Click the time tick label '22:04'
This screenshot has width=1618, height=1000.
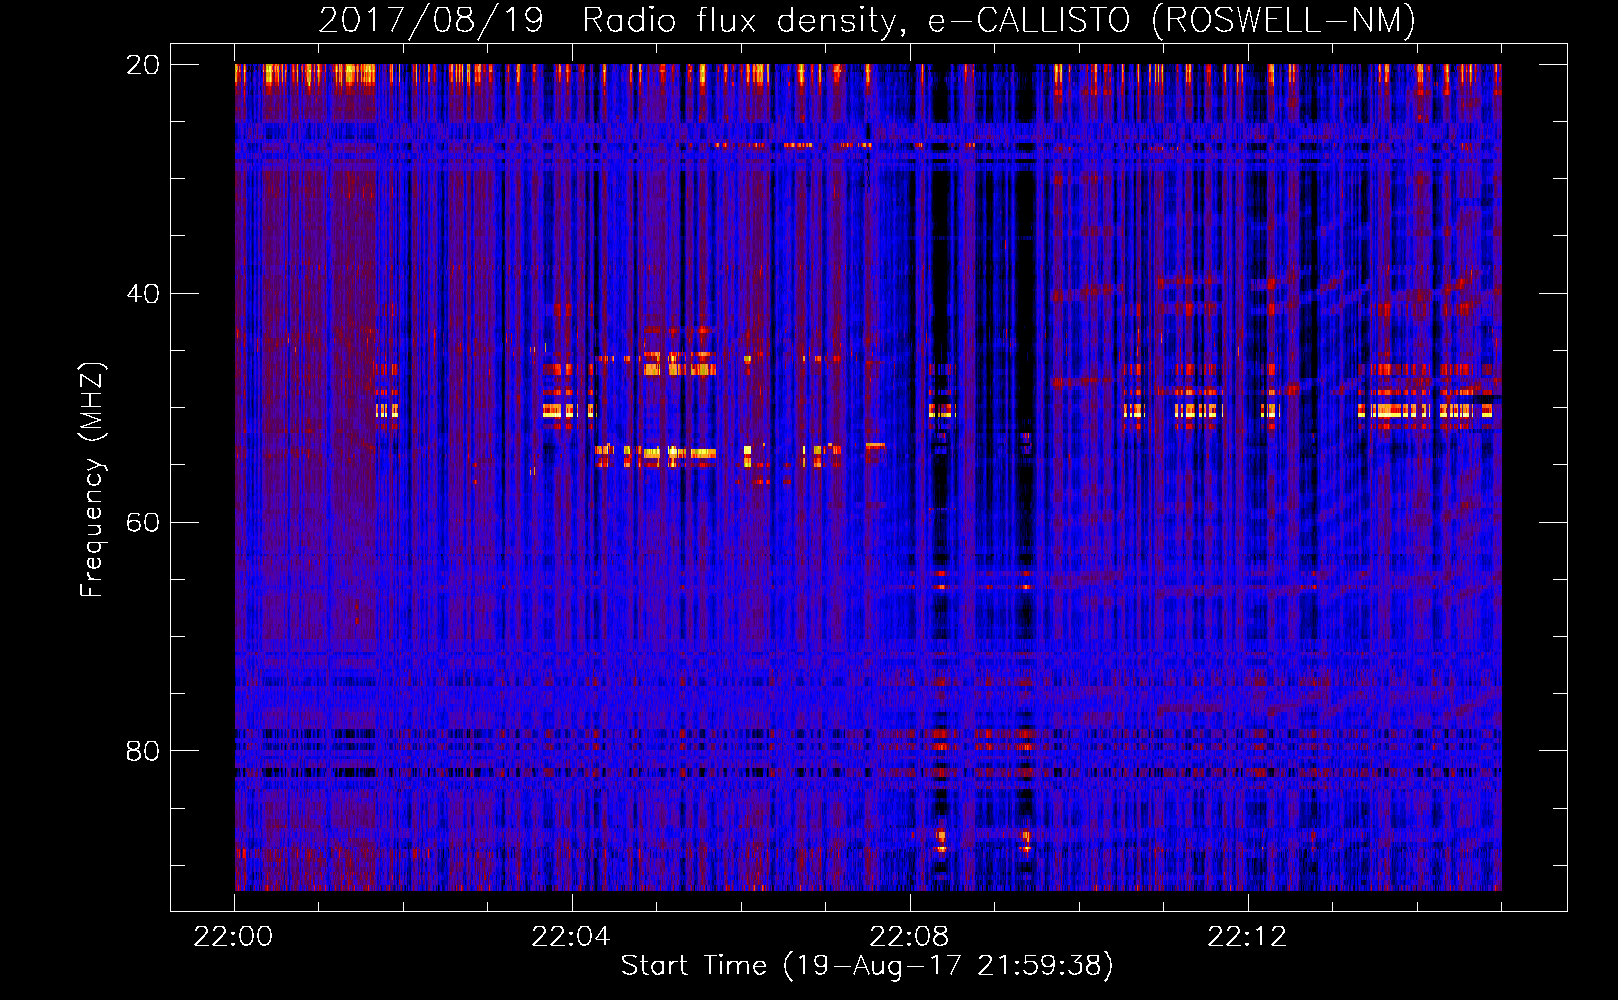tap(571, 937)
